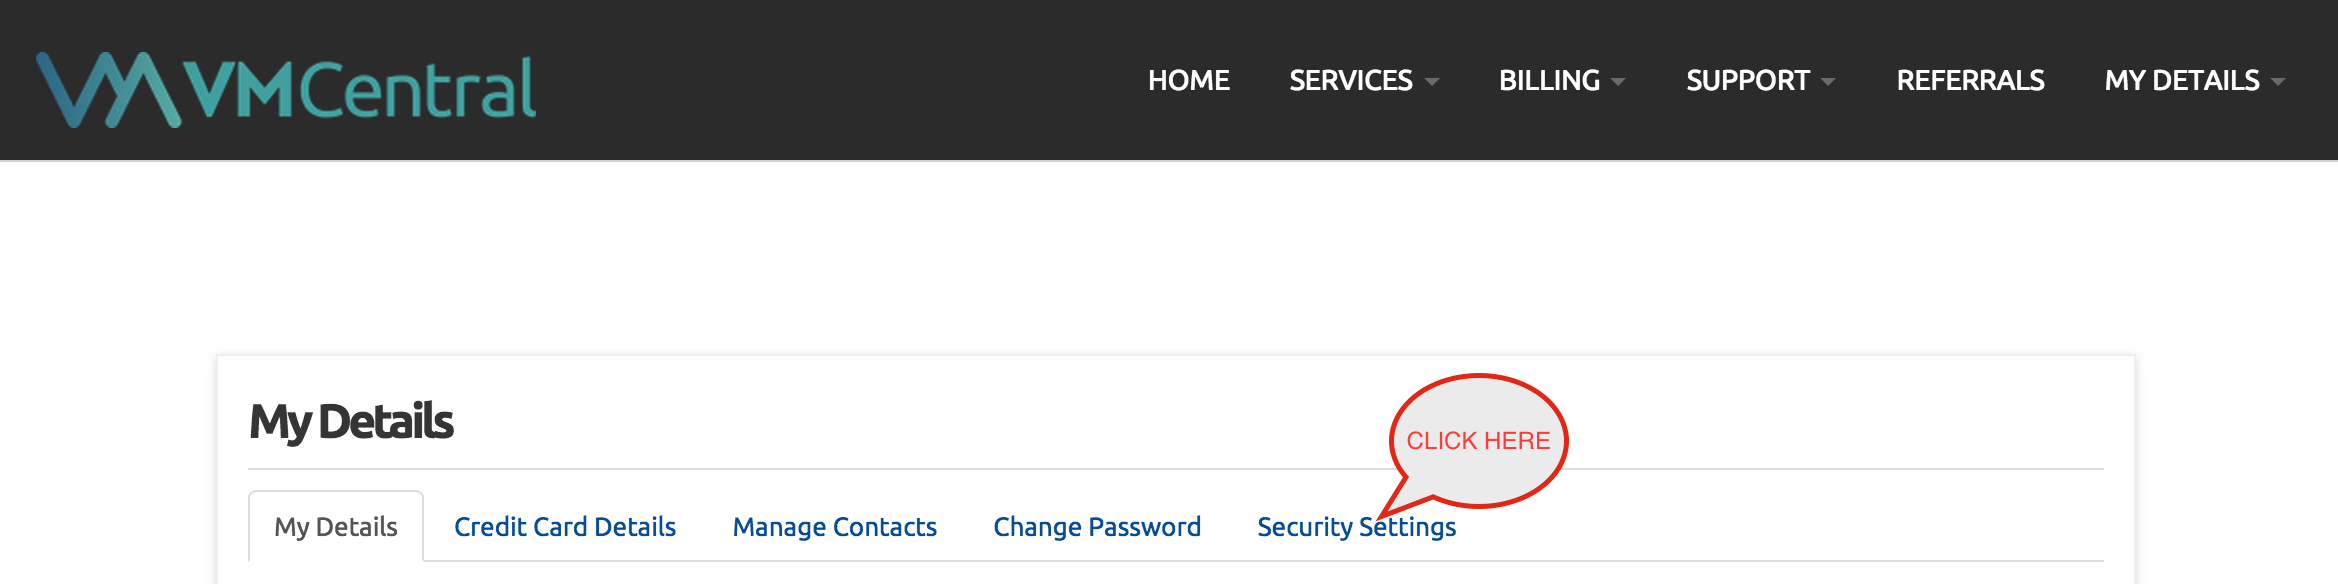Click the My Details page heading

pyautogui.click(x=351, y=422)
